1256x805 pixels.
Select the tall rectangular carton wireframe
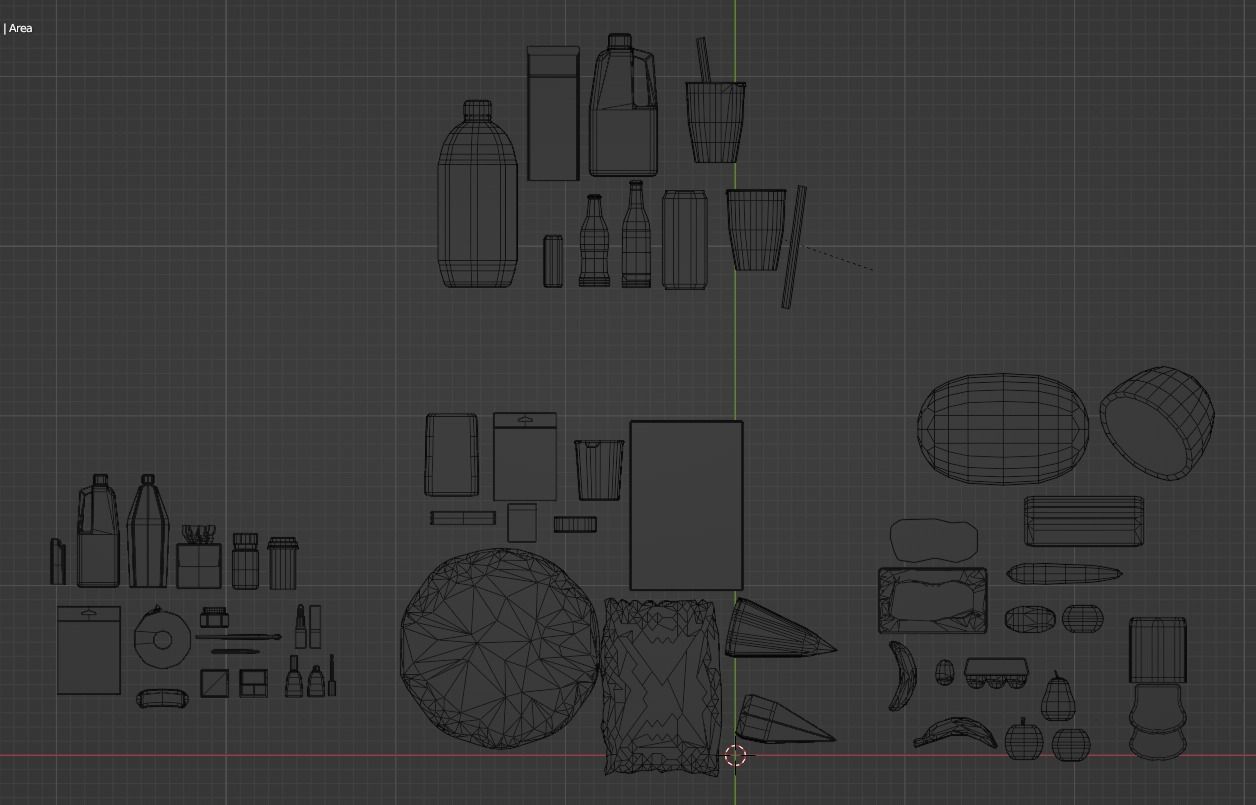coord(553,113)
